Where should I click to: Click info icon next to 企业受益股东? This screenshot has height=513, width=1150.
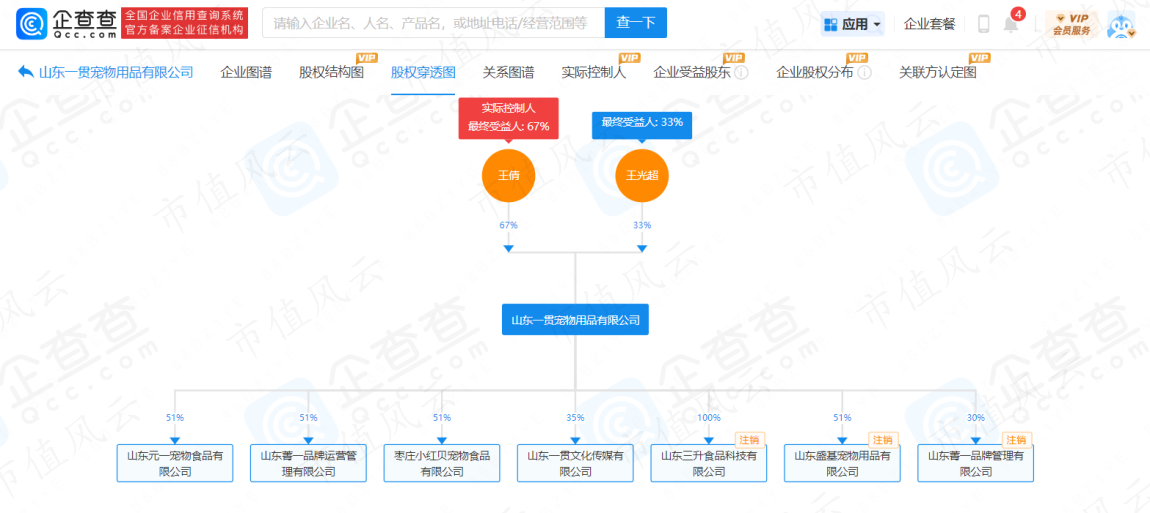click(x=741, y=73)
